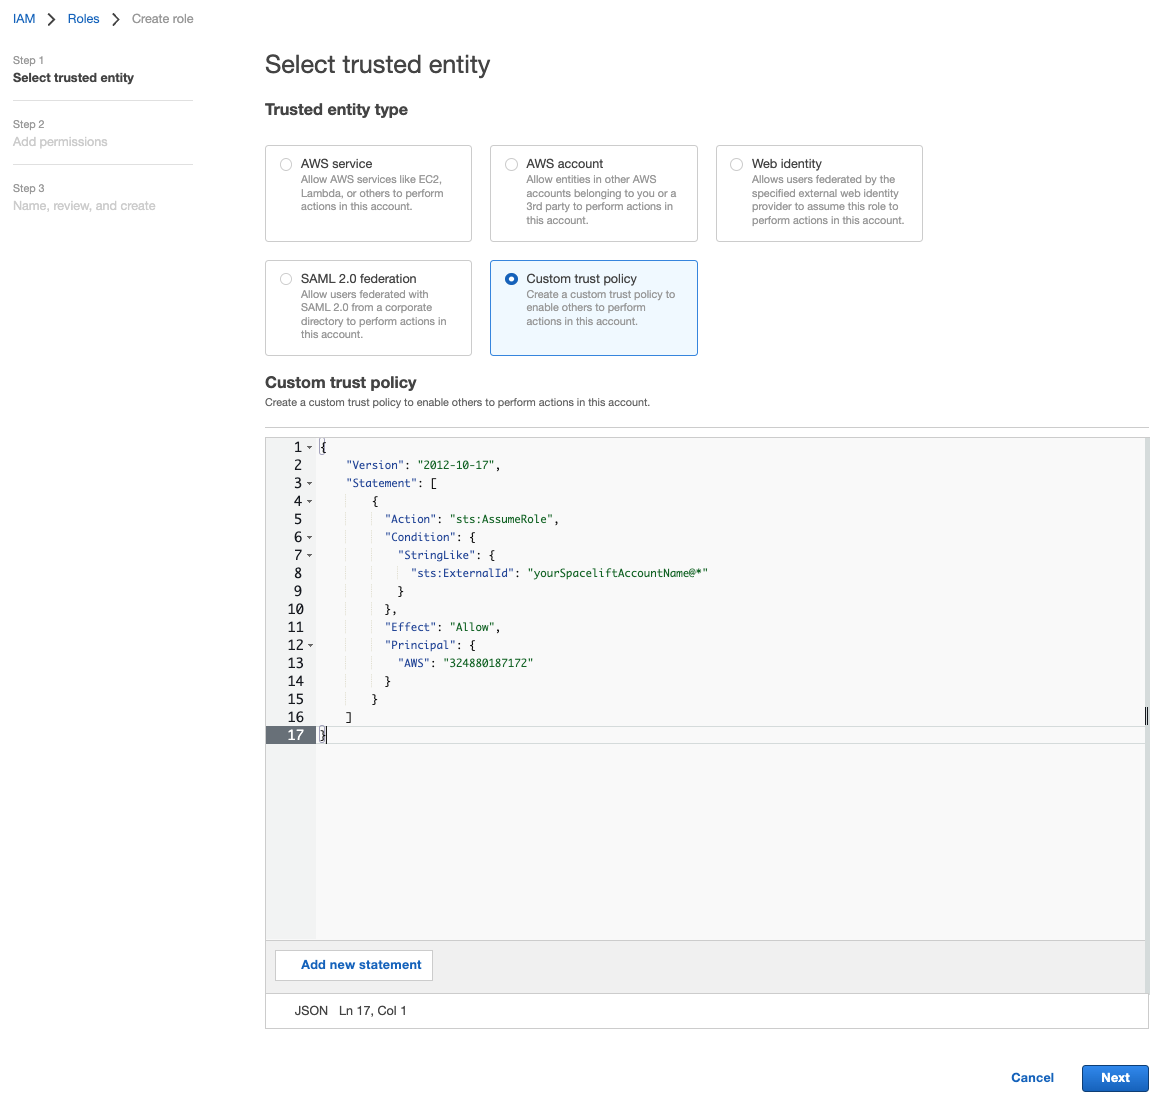
Task: Navigate to Roles via breadcrumb
Action: (x=83, y=18)
